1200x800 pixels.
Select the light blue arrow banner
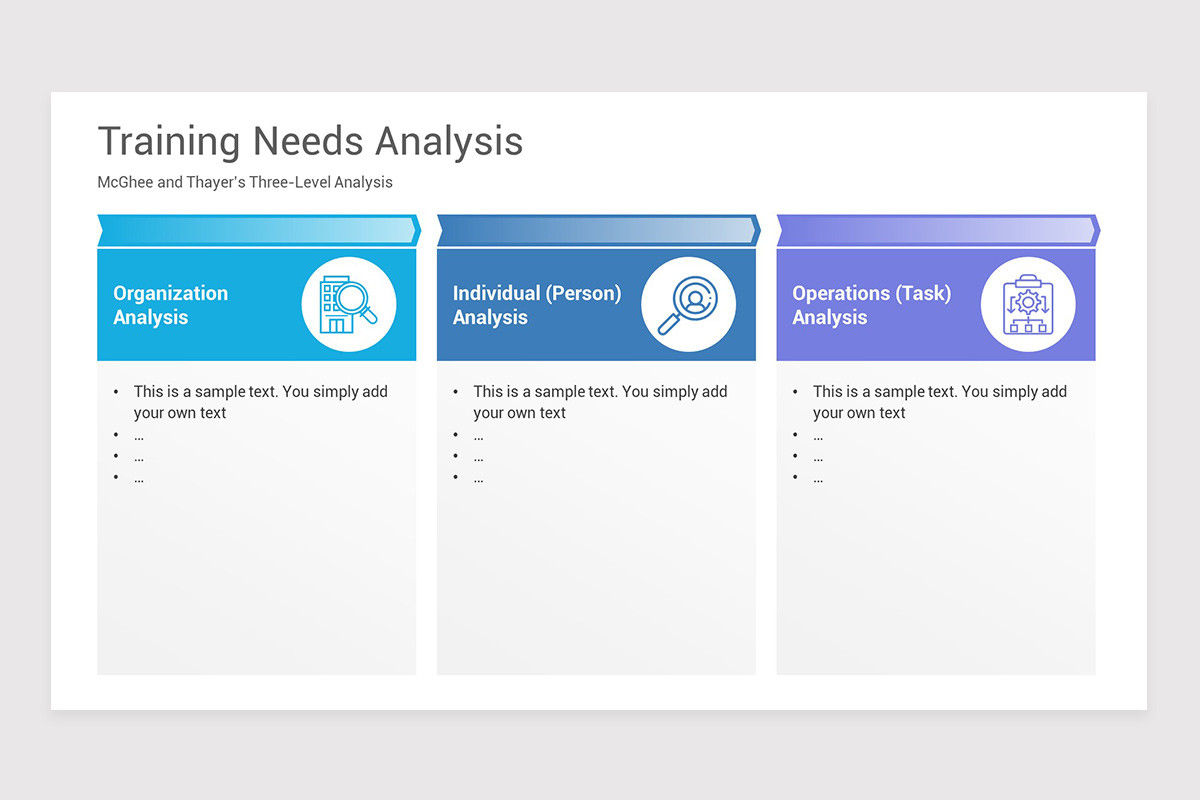tap(259, 230)
